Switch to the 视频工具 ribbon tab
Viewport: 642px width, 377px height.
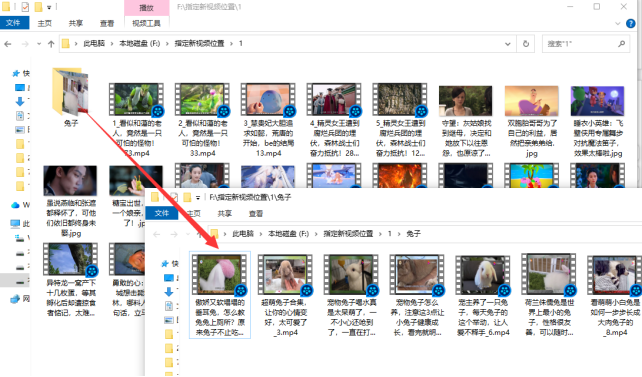tap(146, 23)
